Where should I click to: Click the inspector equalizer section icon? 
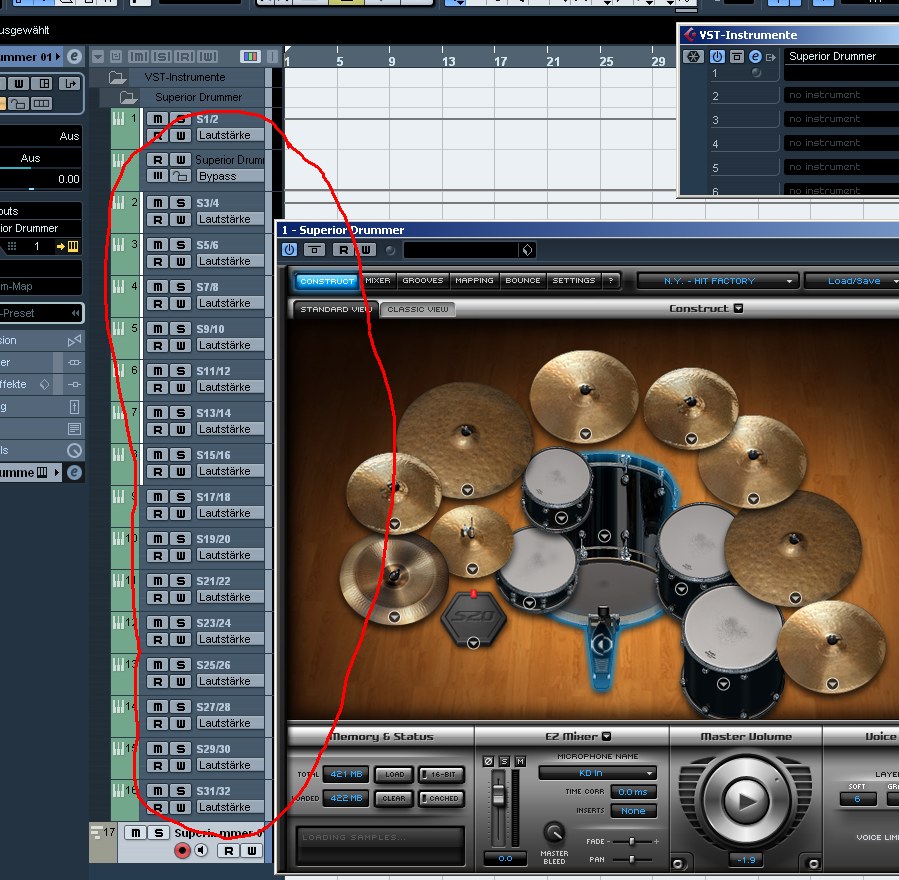point(75,362)
